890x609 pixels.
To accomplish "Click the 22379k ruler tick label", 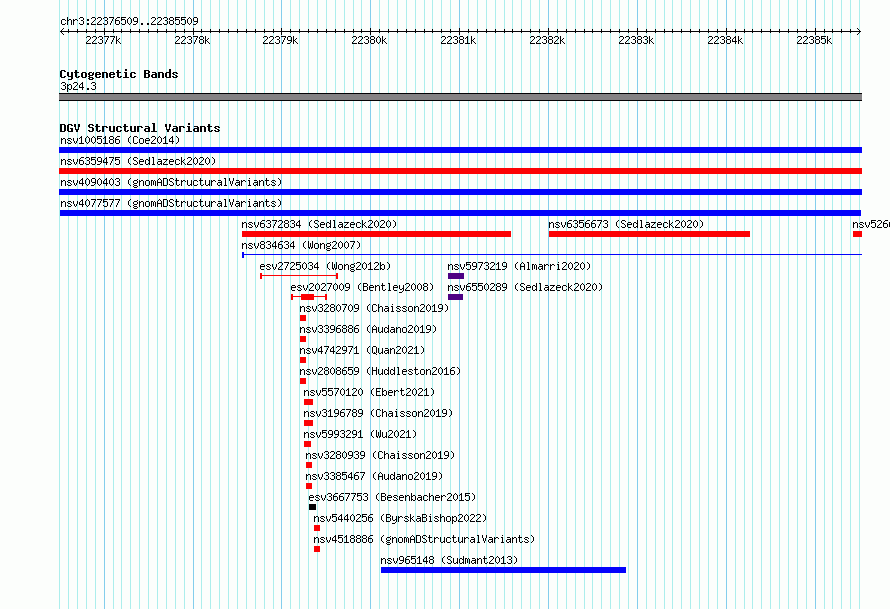I will (x=280, y=40).
